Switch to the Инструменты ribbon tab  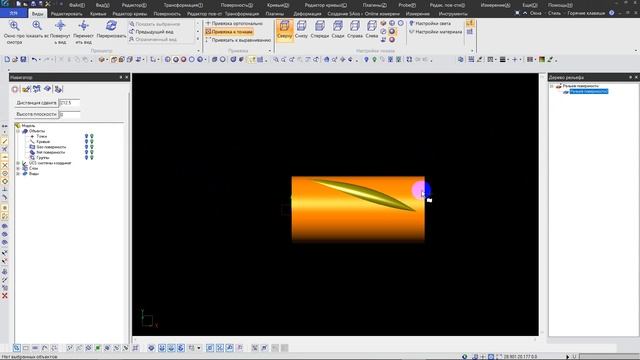[453, 13]
